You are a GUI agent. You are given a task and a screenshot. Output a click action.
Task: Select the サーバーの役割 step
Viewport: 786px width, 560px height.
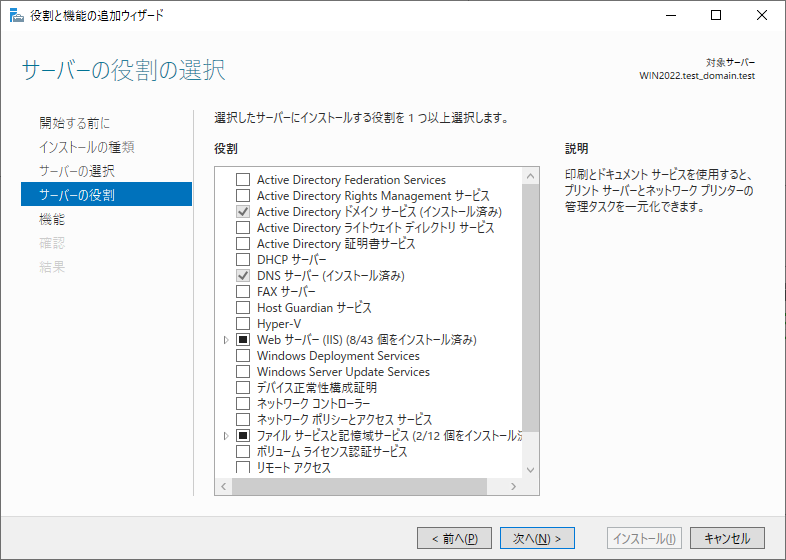coord(106,195)
